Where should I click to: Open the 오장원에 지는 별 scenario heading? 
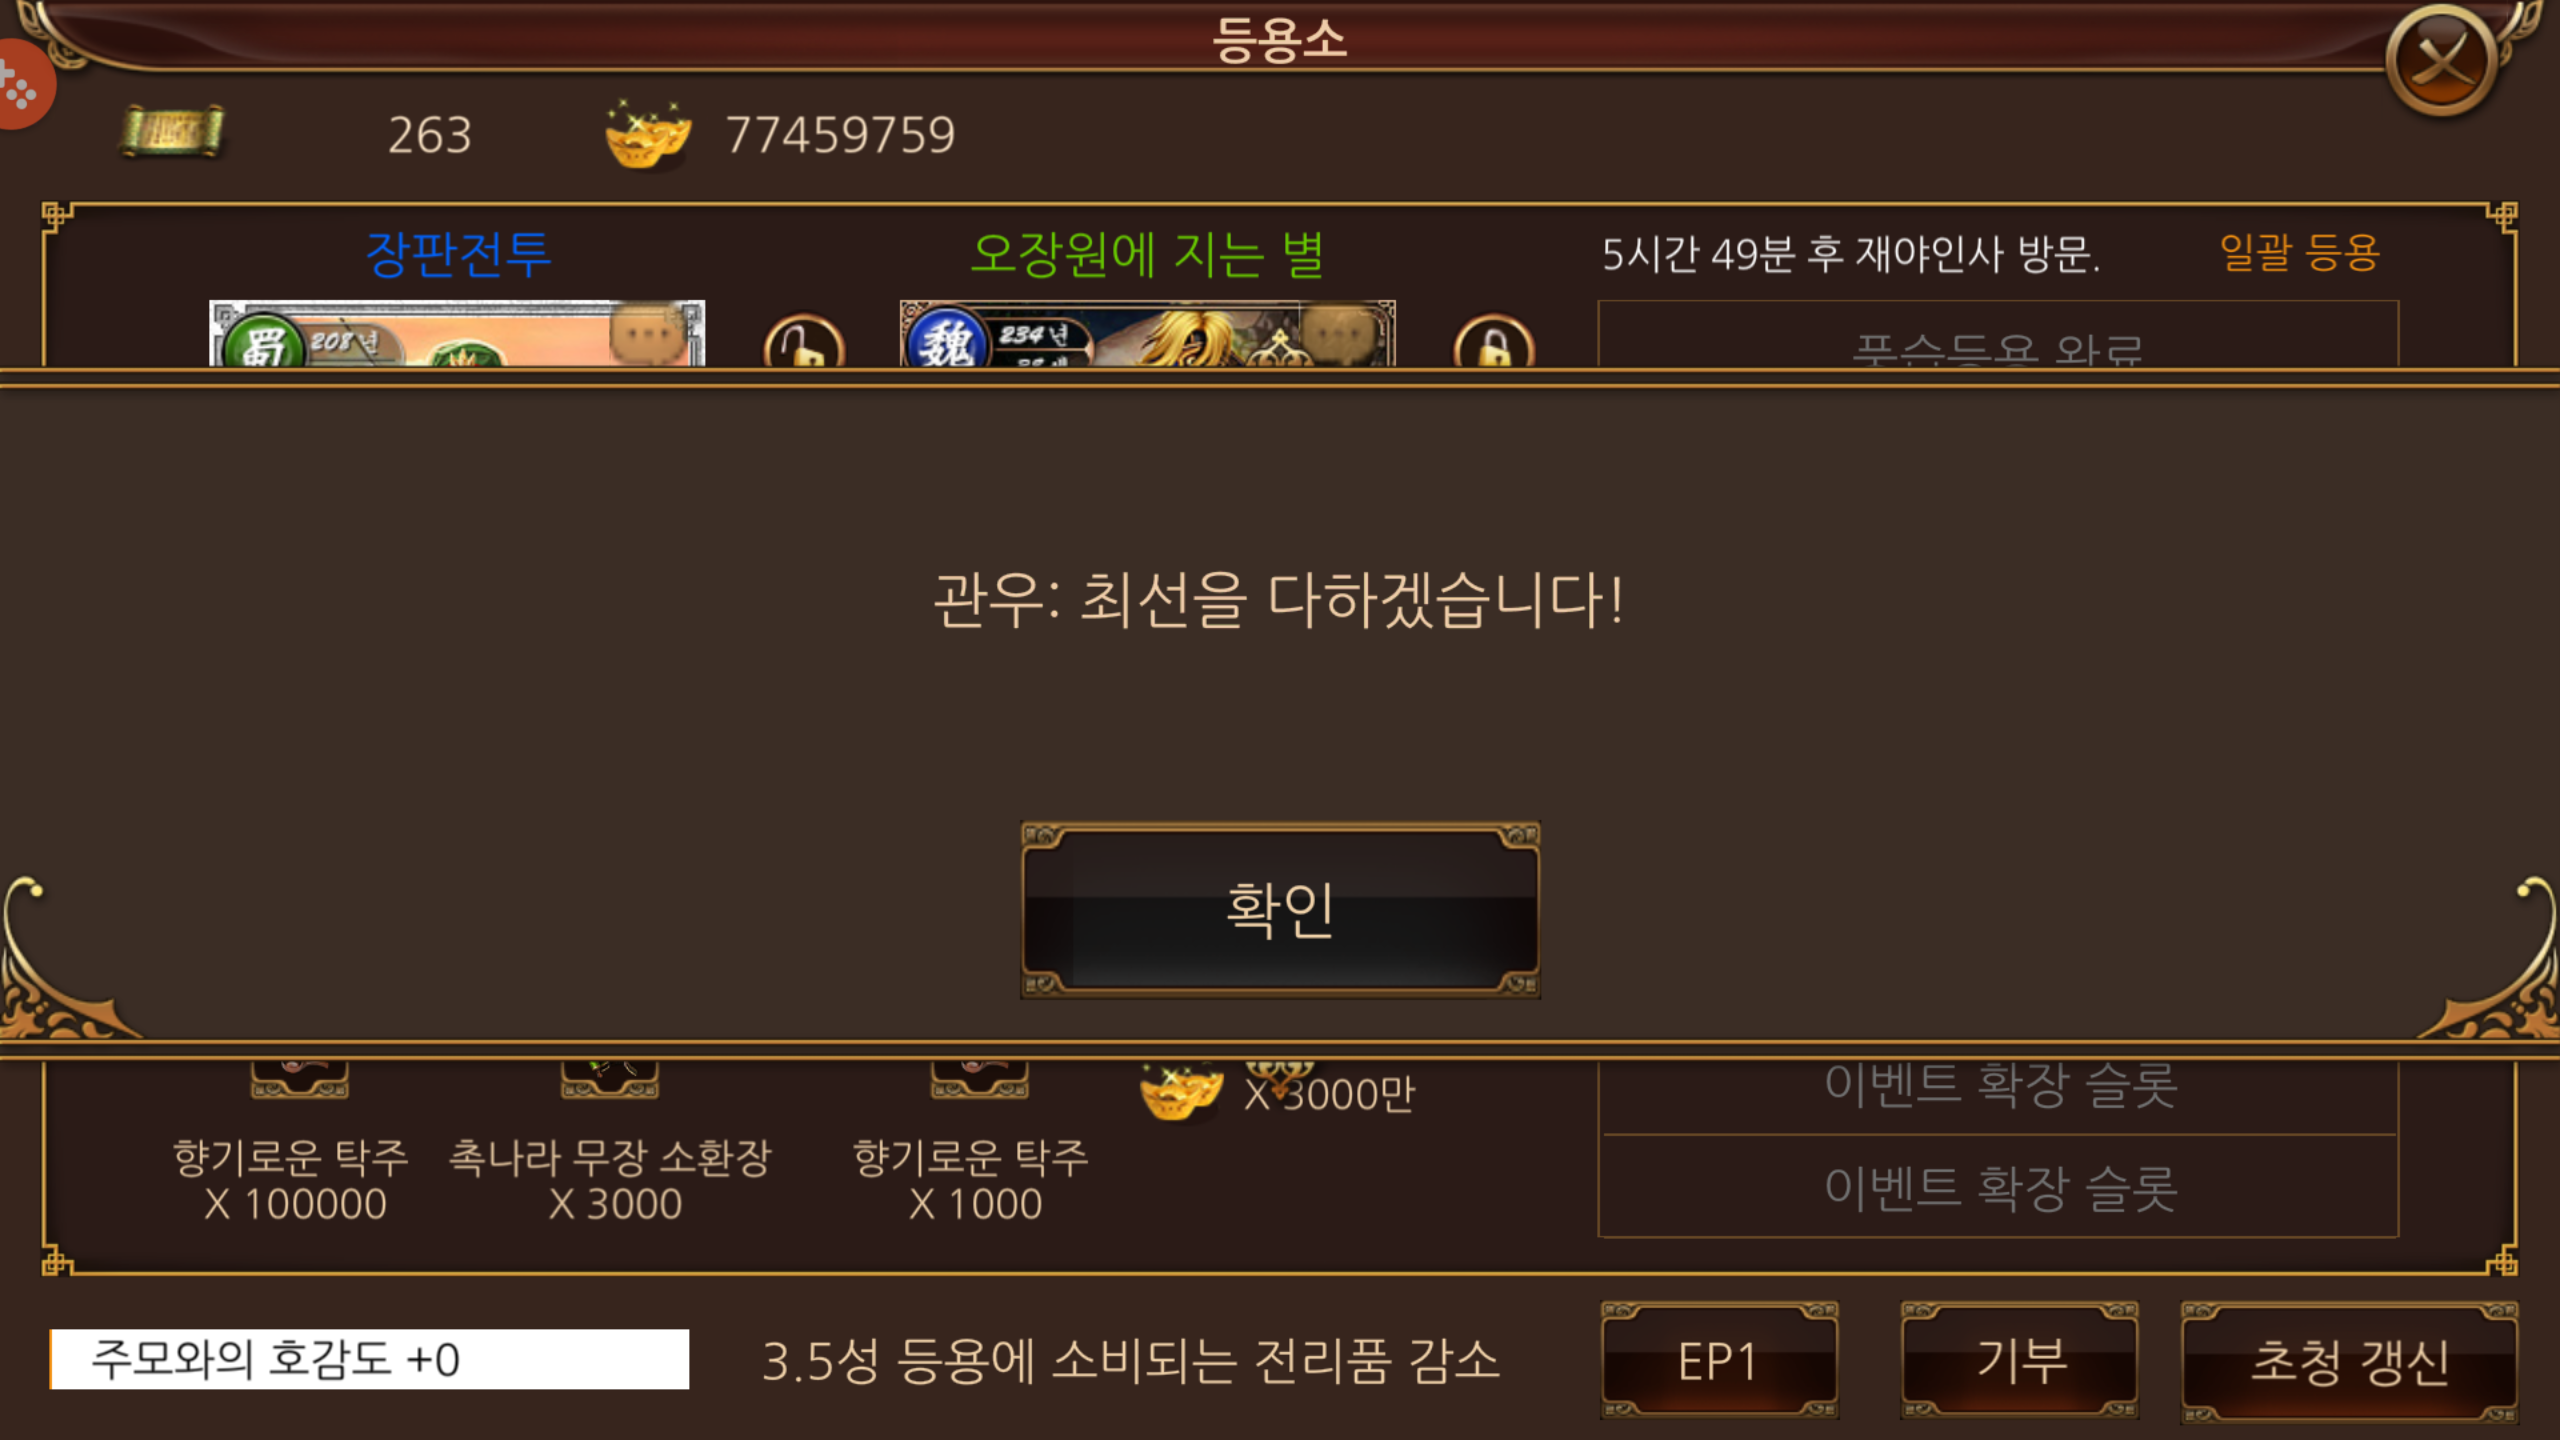[1148, 253]
